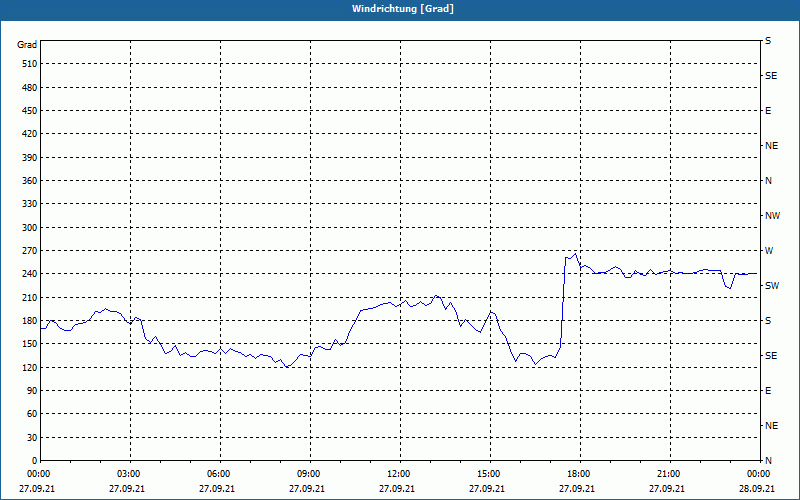Select the 27.09.21 date beneath 18:00
The image size is (800, 500).
(577, 489)
